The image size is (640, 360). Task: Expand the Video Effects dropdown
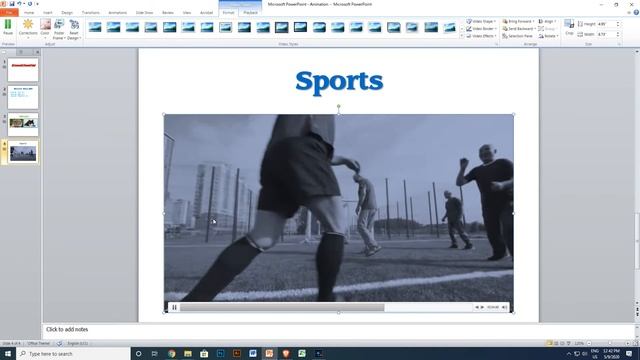pyautogui.click(x=481, y=36)
